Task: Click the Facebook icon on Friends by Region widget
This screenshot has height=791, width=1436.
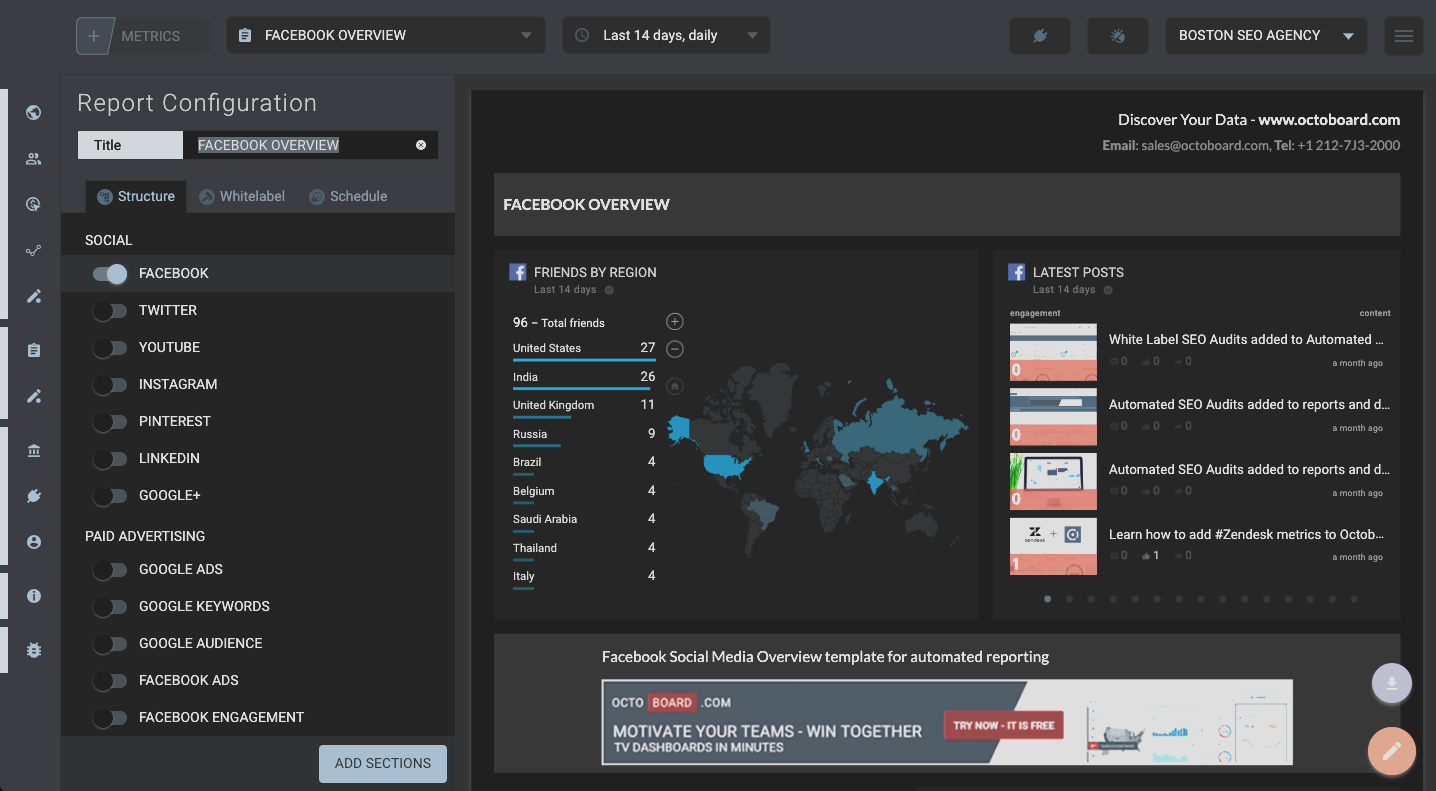Action: [518, 272]
